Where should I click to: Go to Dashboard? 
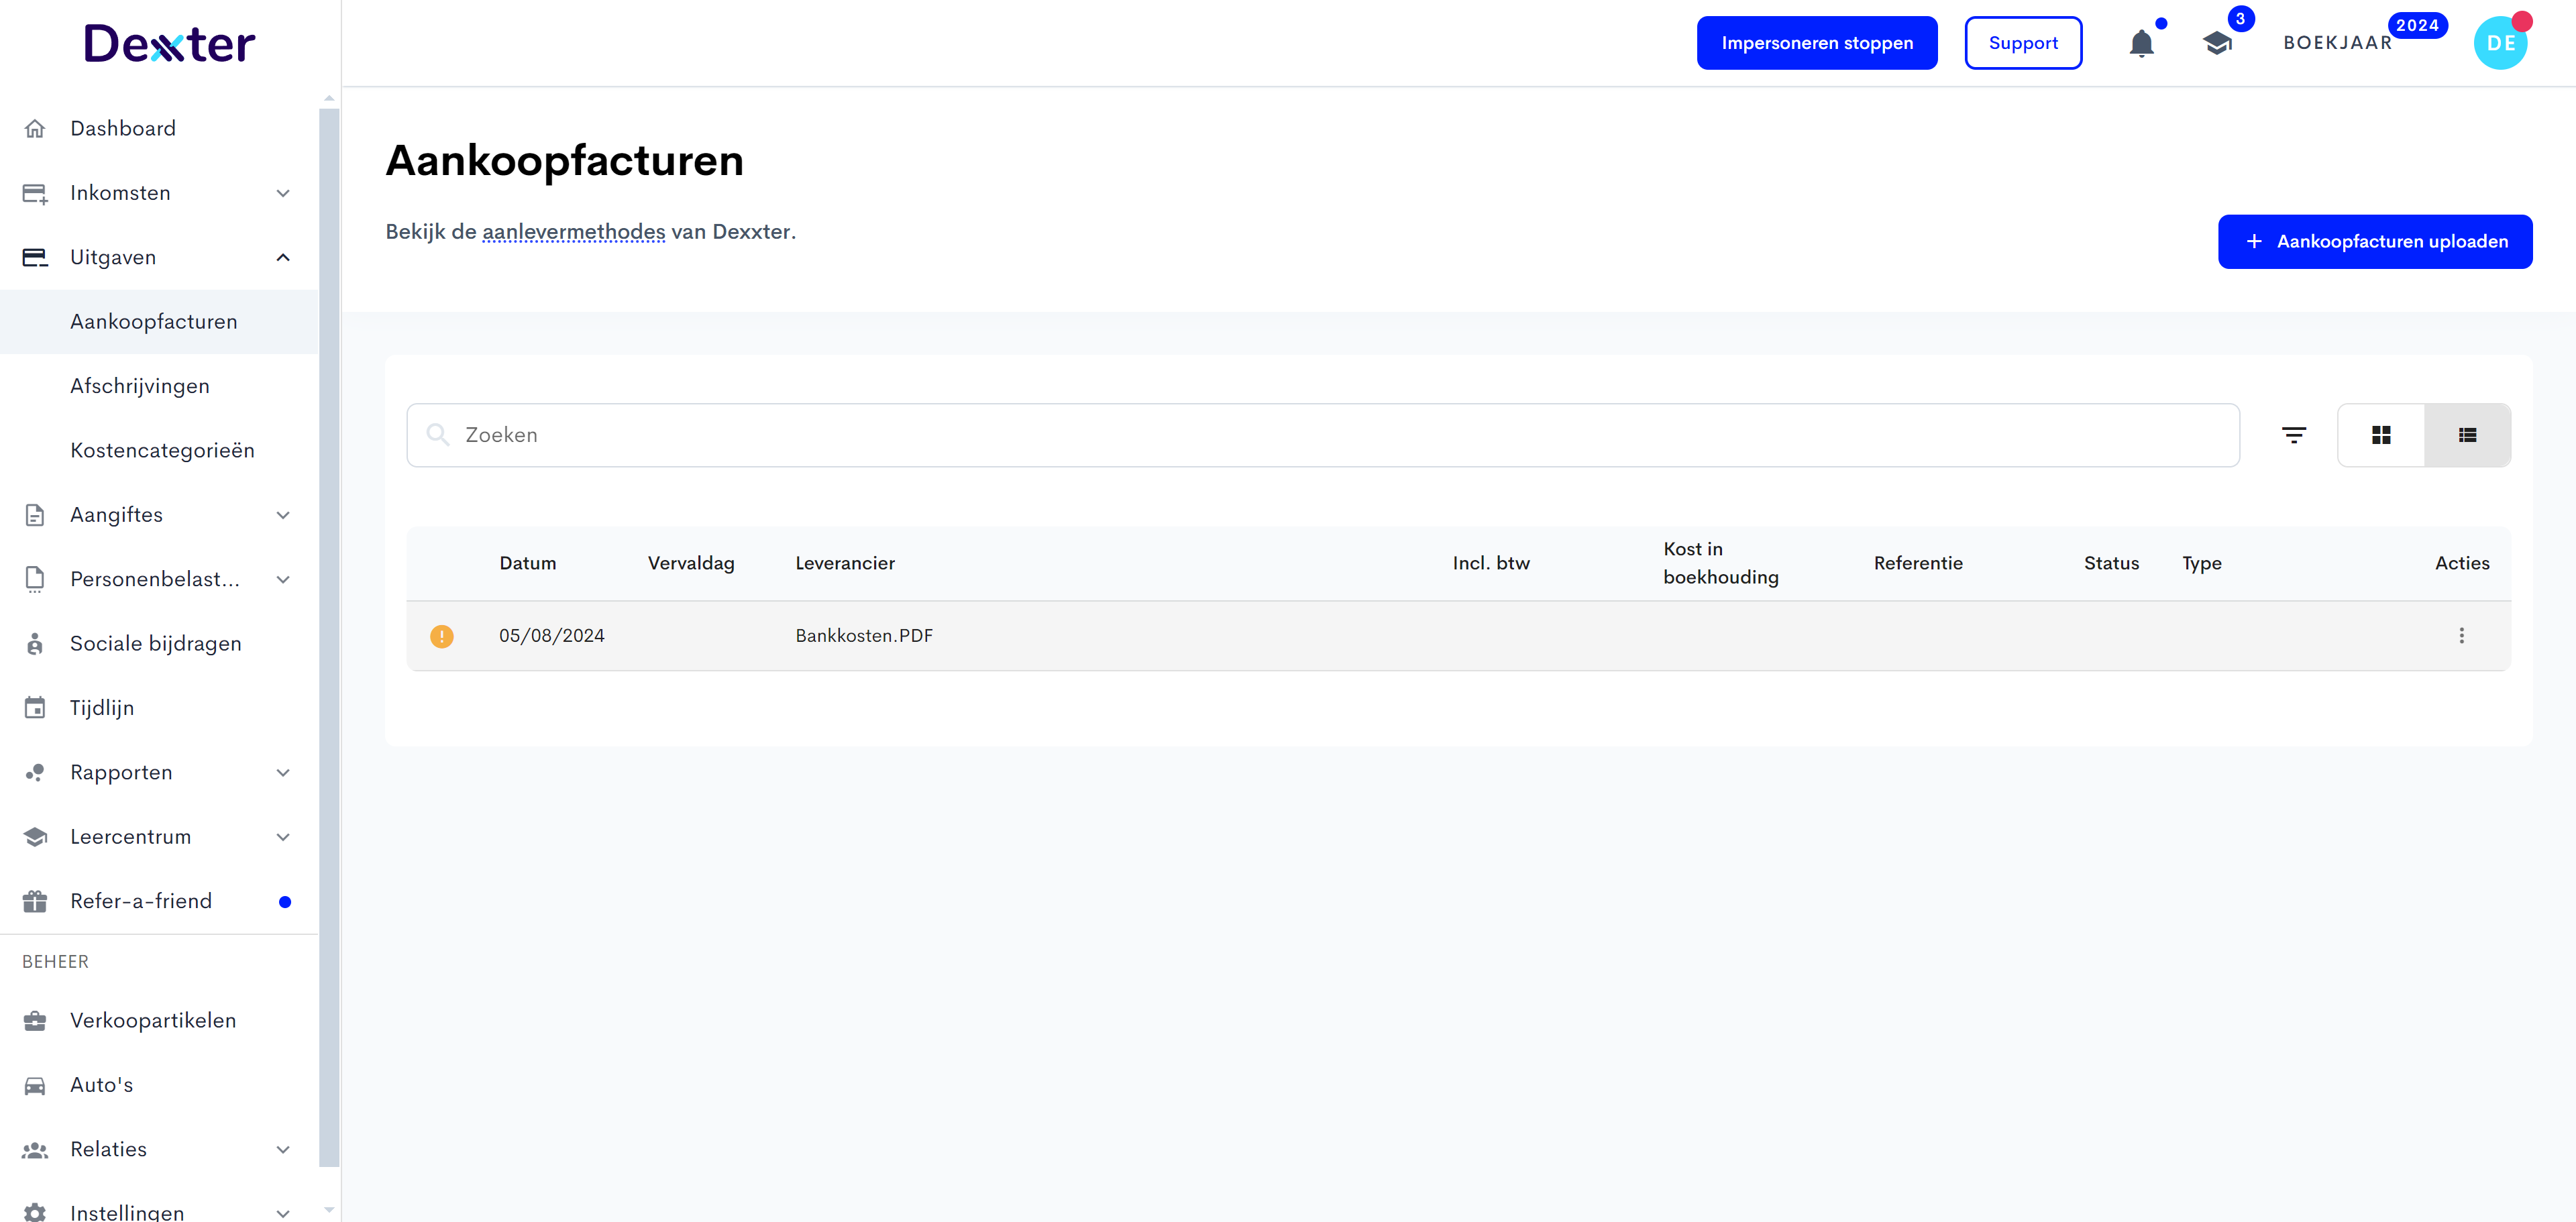(x=159, y=129)
